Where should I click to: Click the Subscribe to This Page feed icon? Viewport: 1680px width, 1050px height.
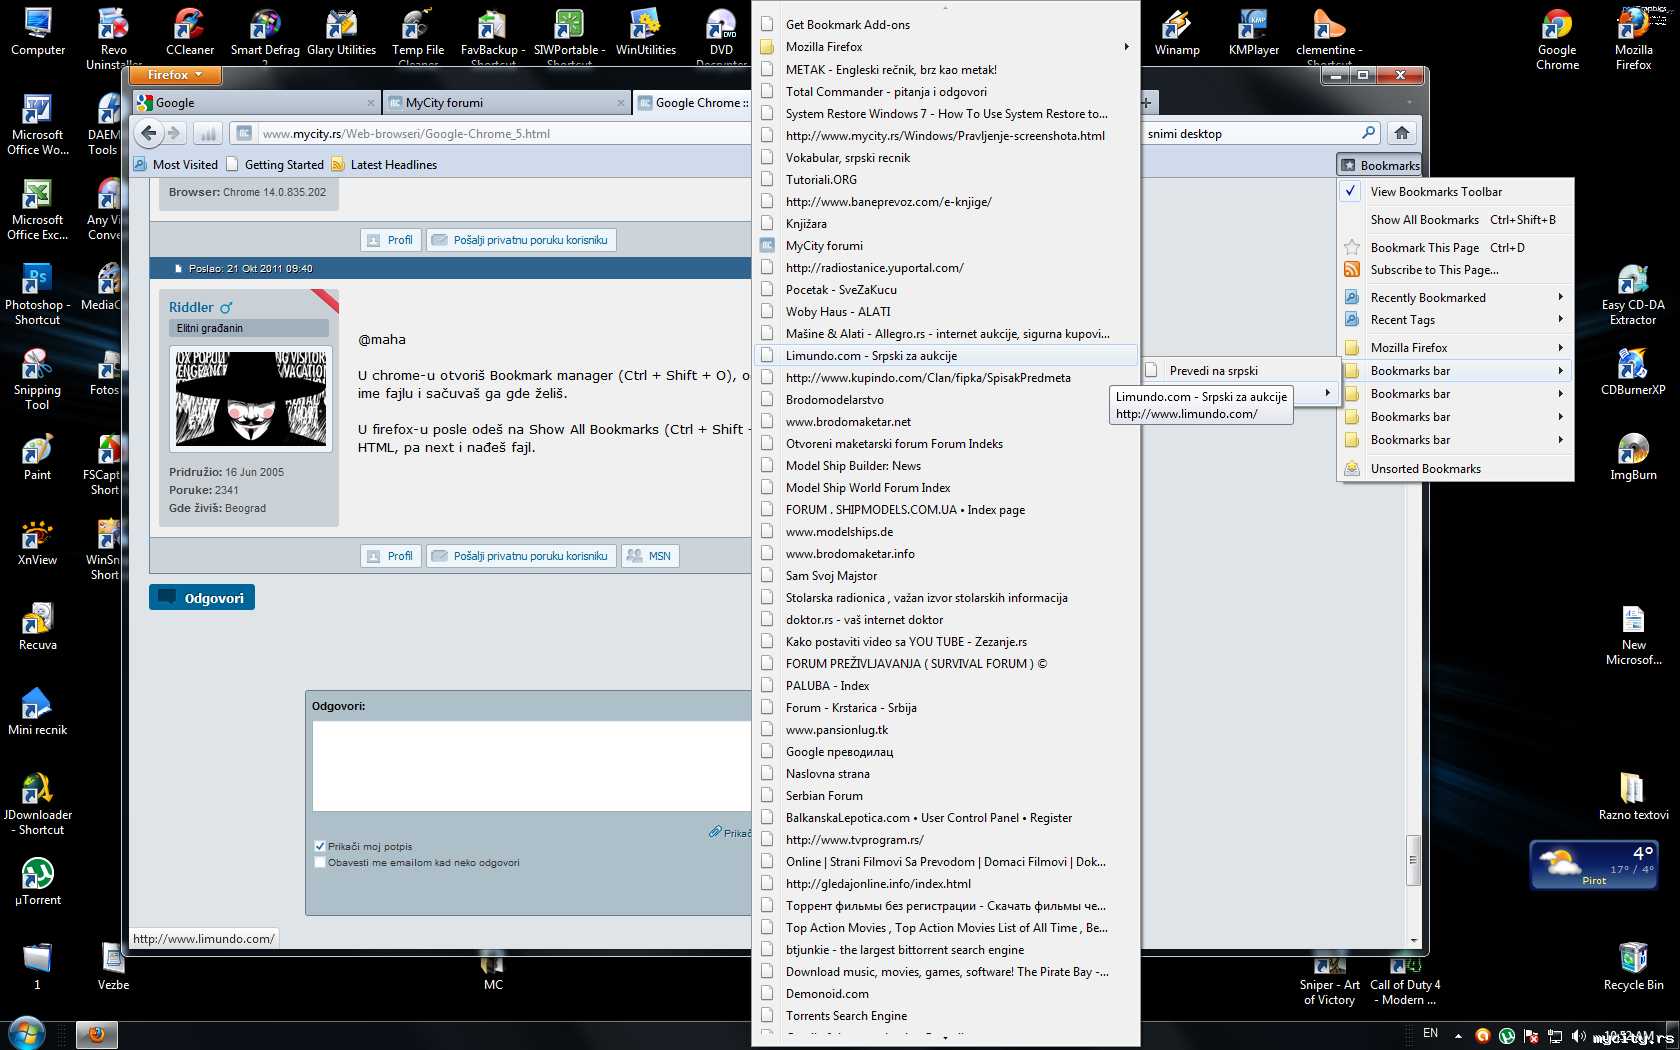1352,269
